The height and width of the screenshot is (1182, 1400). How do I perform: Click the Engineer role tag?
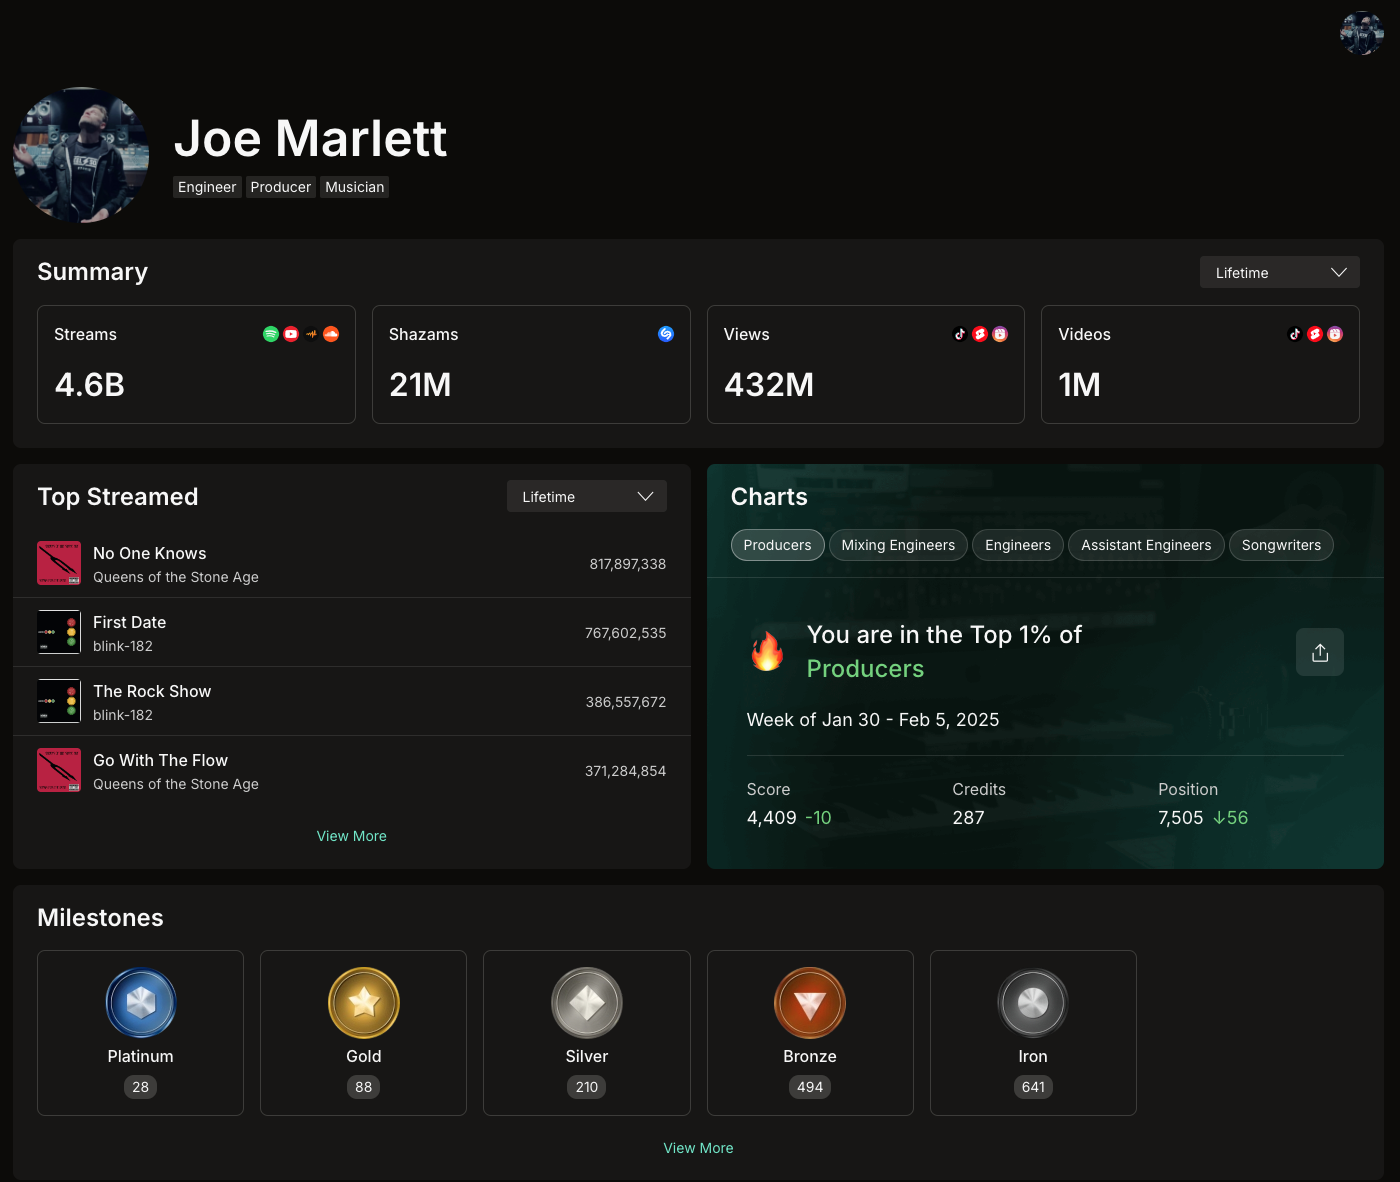207,187
